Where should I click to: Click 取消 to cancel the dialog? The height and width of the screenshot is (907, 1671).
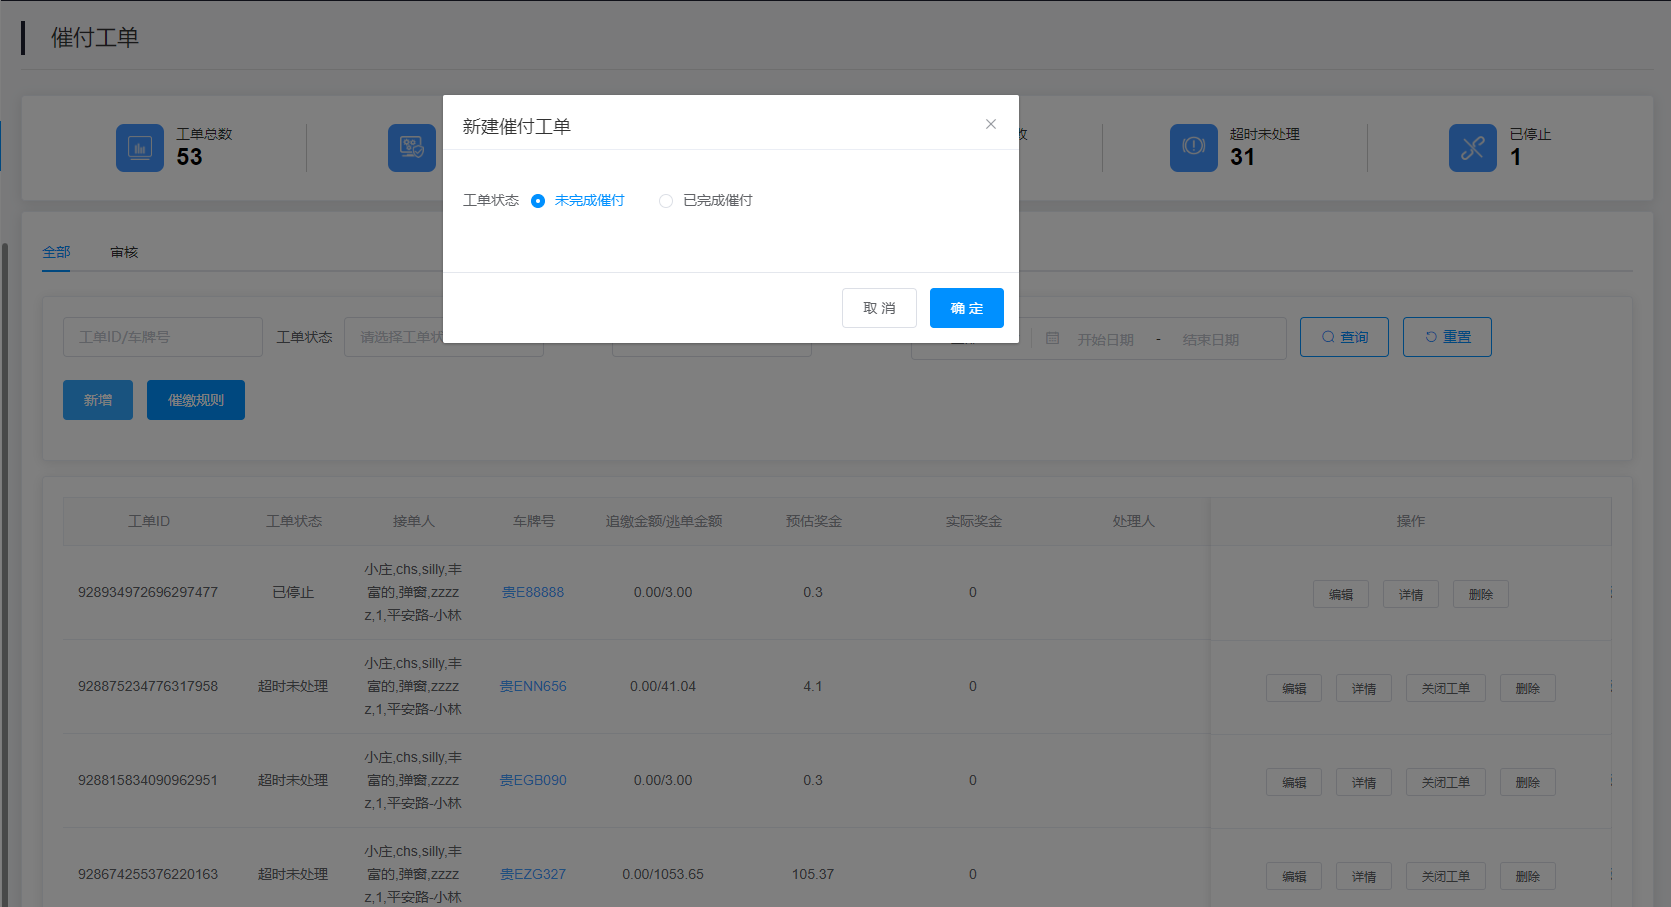tap(879, 308)
